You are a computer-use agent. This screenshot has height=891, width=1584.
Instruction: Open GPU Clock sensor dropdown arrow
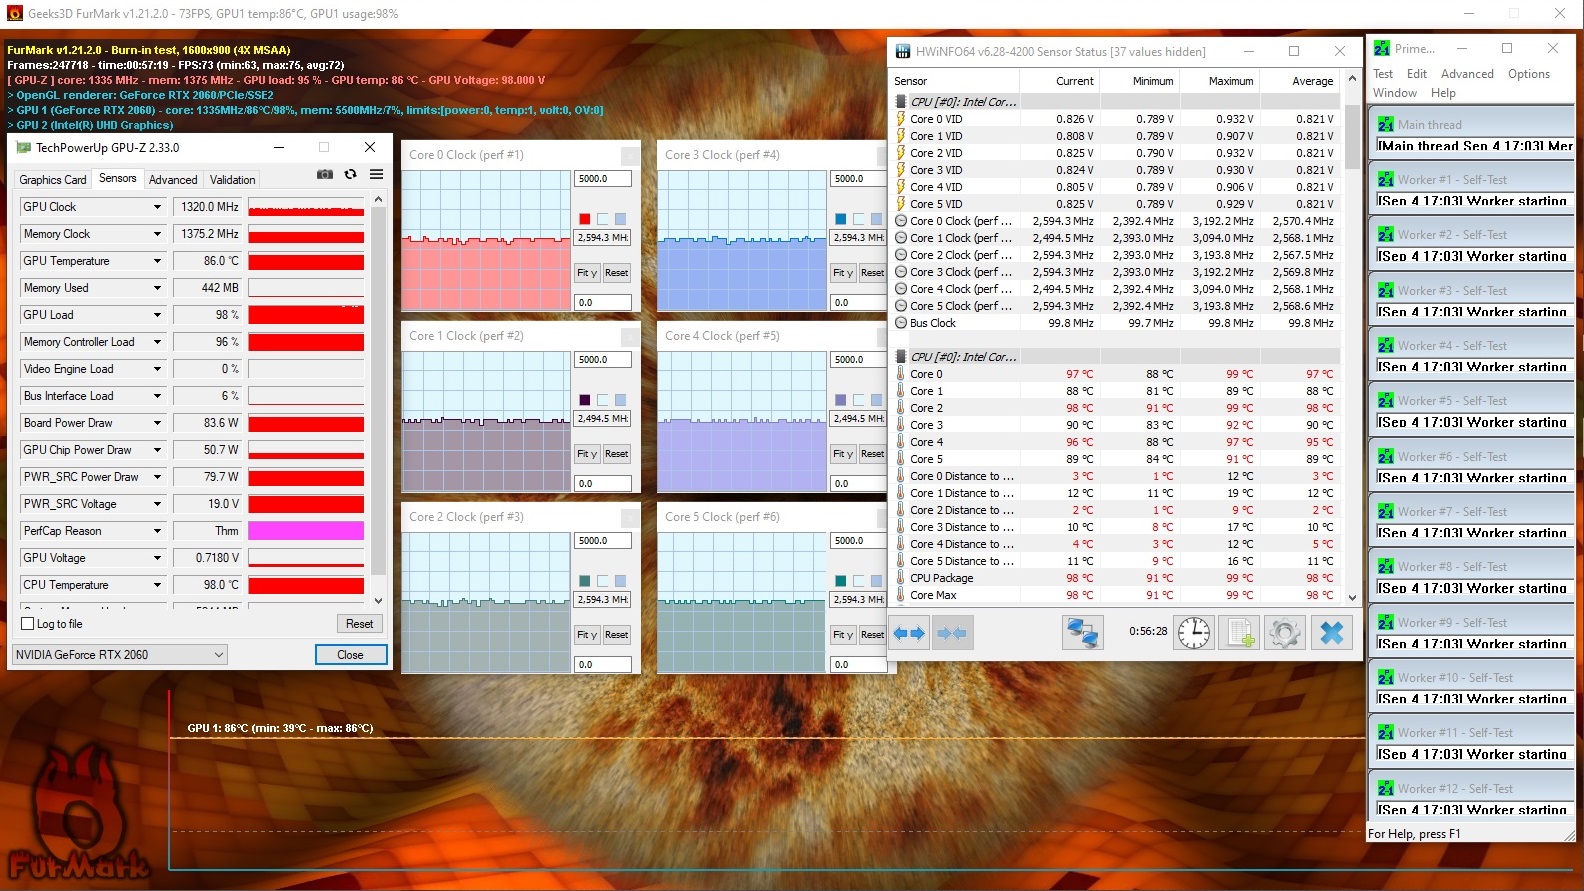(x=157, y=207)
